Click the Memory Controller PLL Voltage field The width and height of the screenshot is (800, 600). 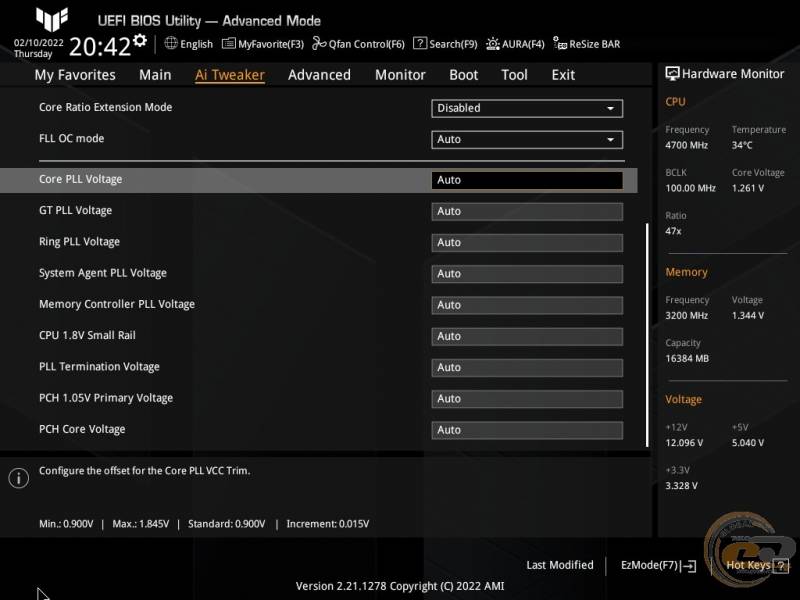(527, 305)
